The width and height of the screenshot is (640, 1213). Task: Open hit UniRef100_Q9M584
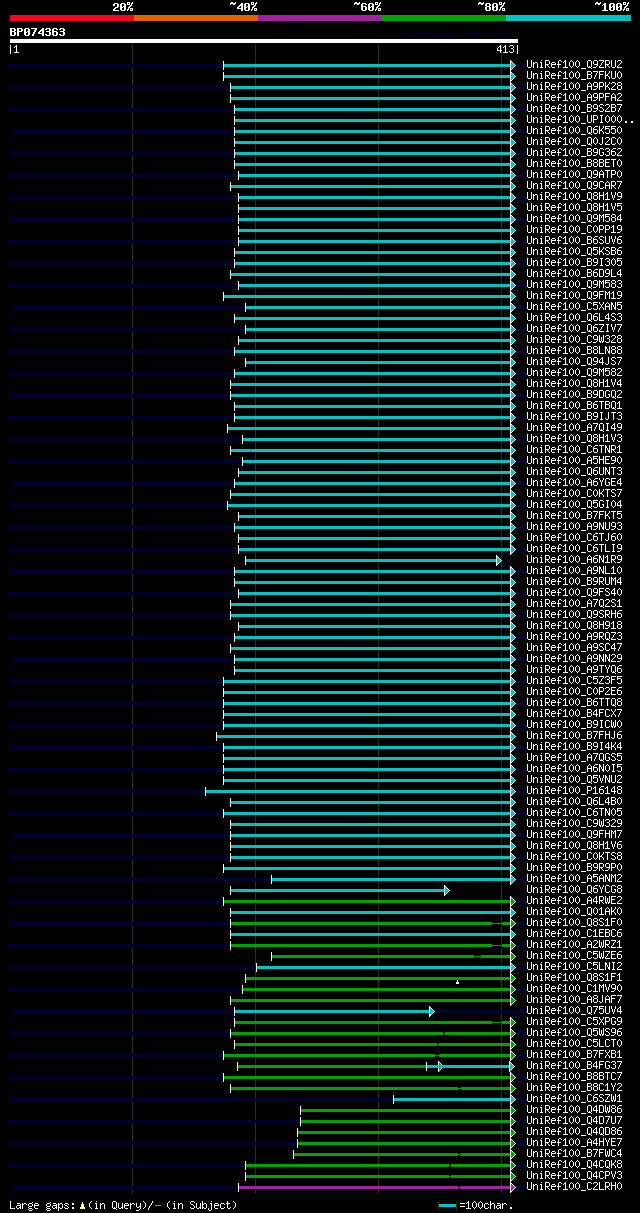click(574, 218)
